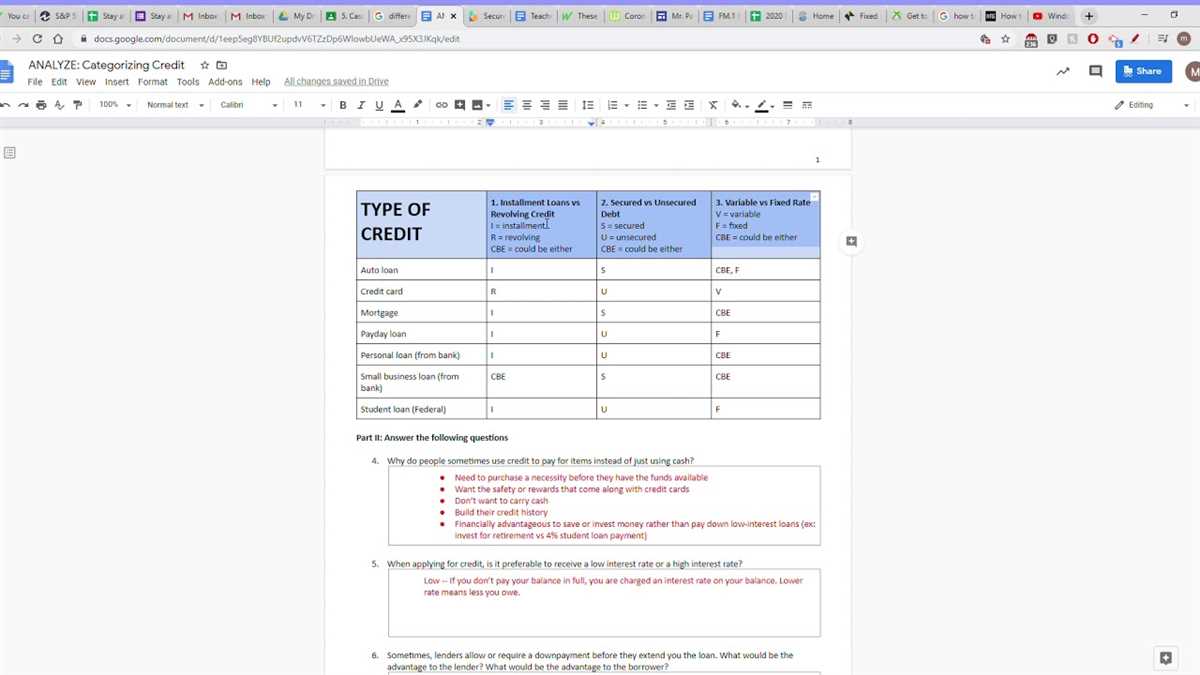Open comment history icon near Share
The image size is (1200, 675).
point(1095,71)
